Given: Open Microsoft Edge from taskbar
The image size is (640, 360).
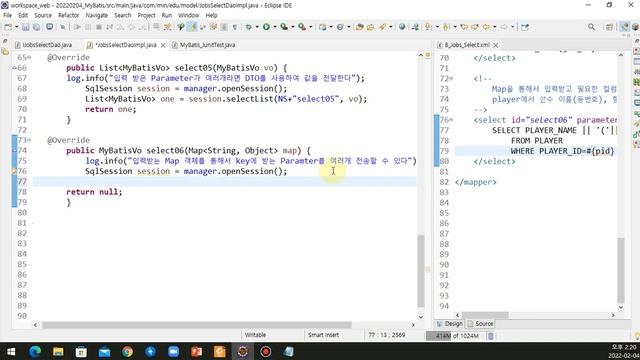Looking at the screenshot, I should pyautogui.click(x=35, y=351).
